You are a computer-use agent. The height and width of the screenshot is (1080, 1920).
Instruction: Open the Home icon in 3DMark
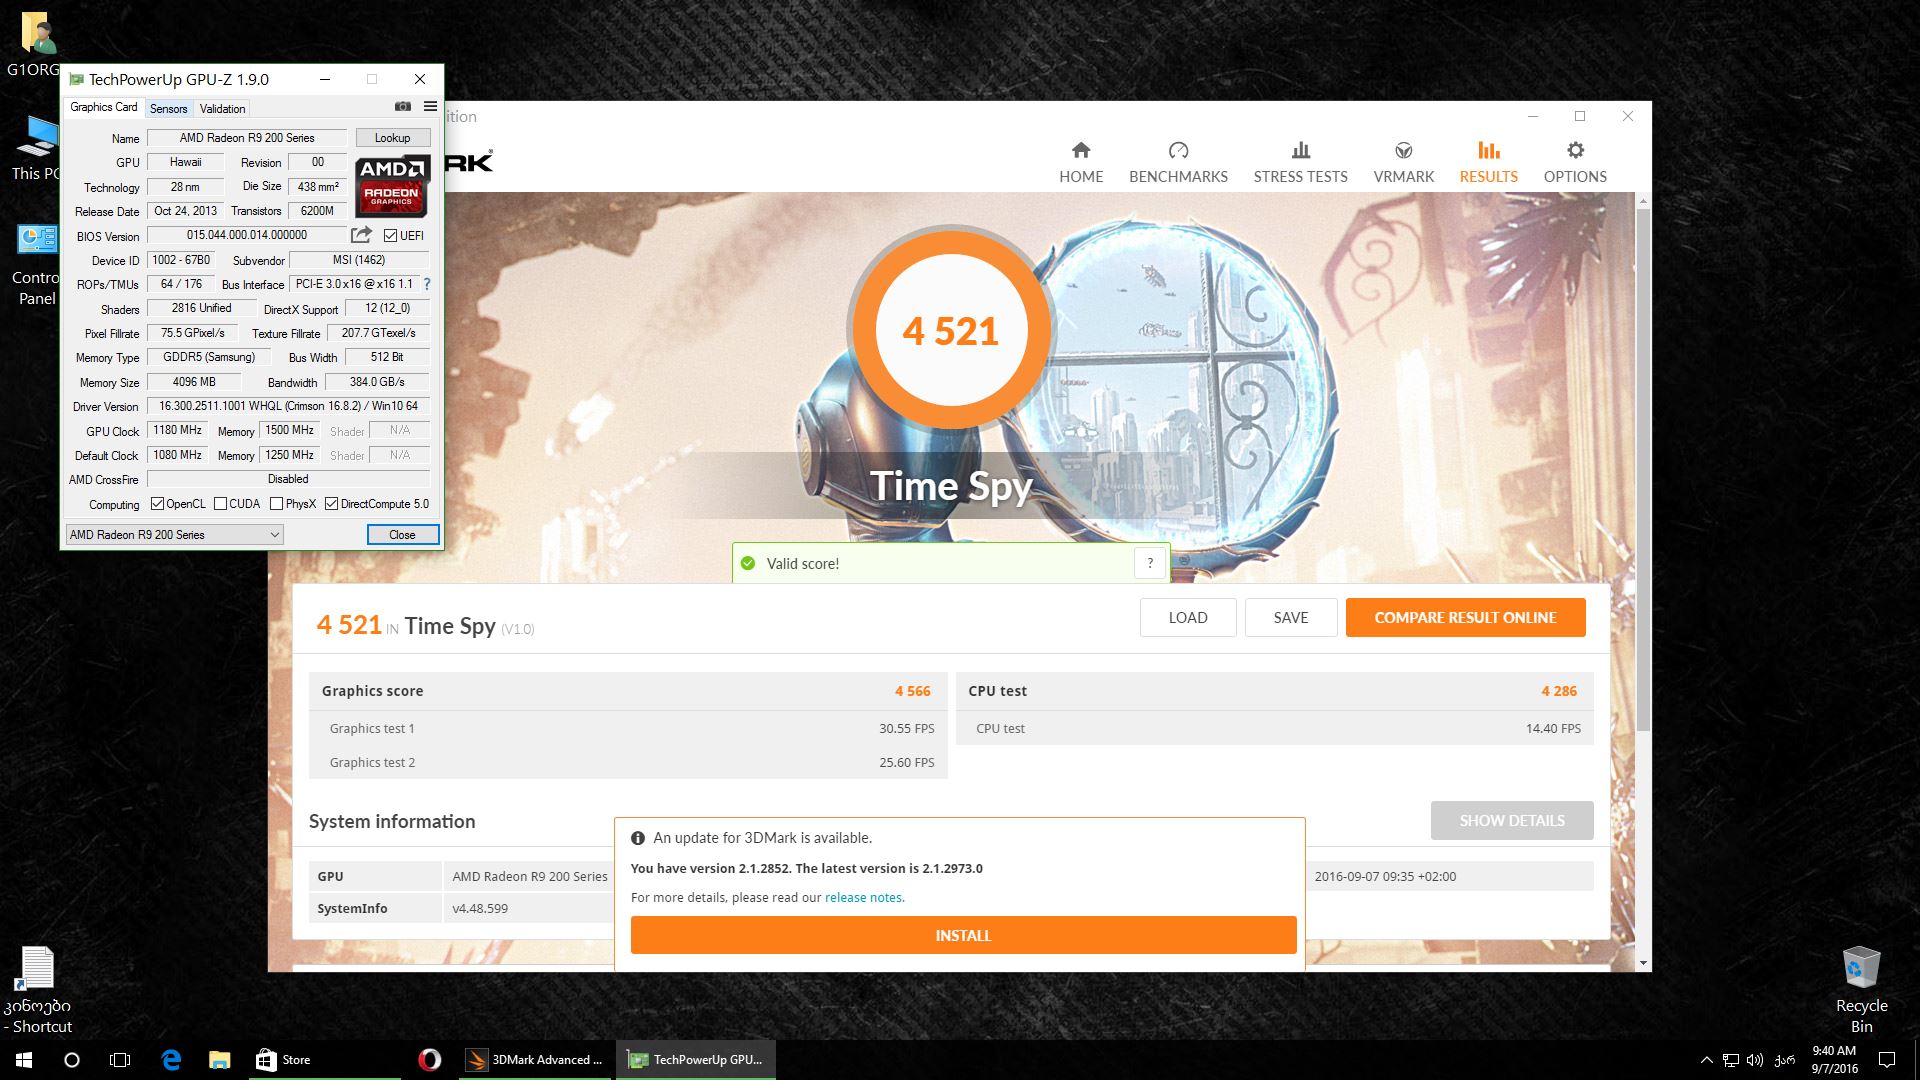pyautogui.click(x=1081, y=151)
